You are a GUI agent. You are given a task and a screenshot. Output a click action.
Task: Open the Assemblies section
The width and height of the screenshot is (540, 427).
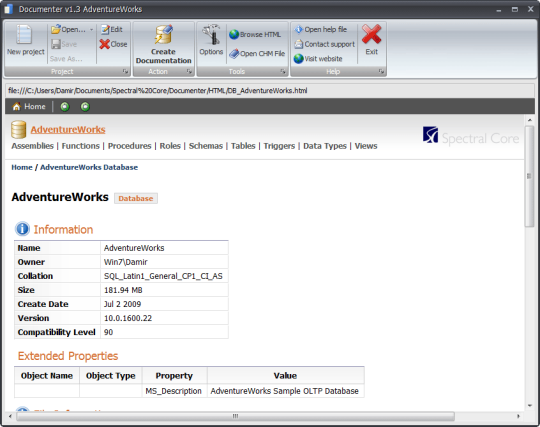(x=32, y=146)
